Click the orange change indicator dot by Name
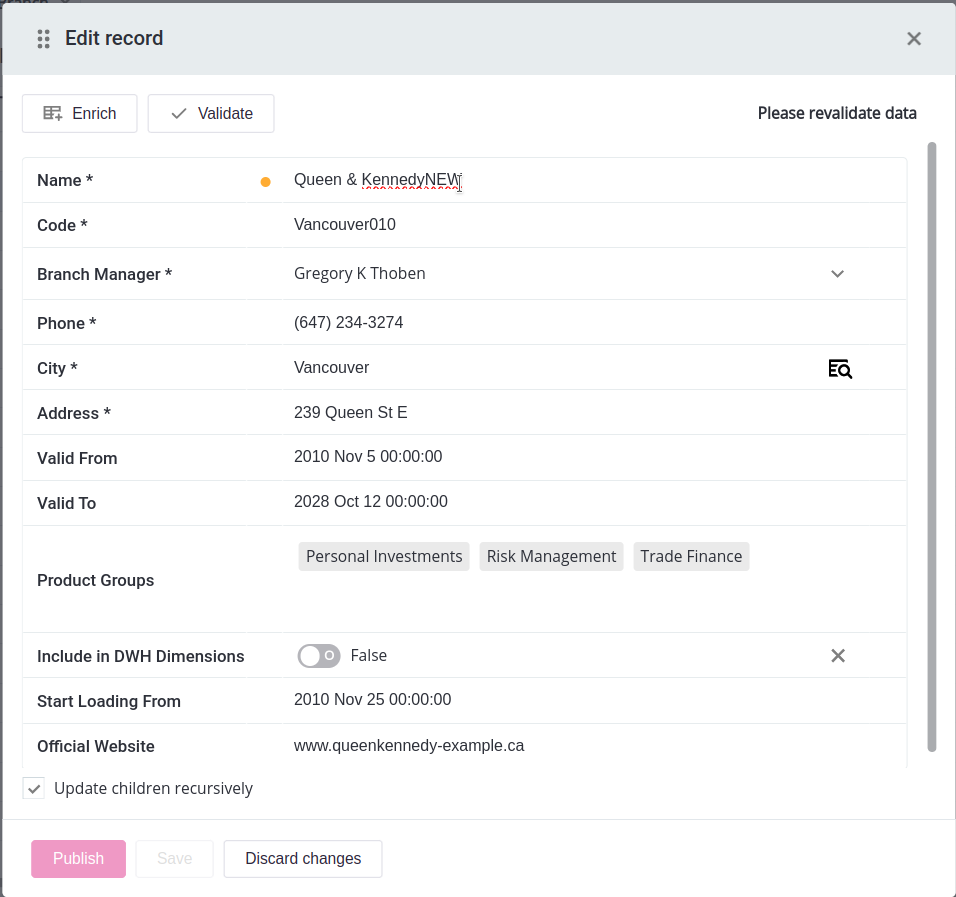This screenshot has height=897, width=956. (265, 182)
